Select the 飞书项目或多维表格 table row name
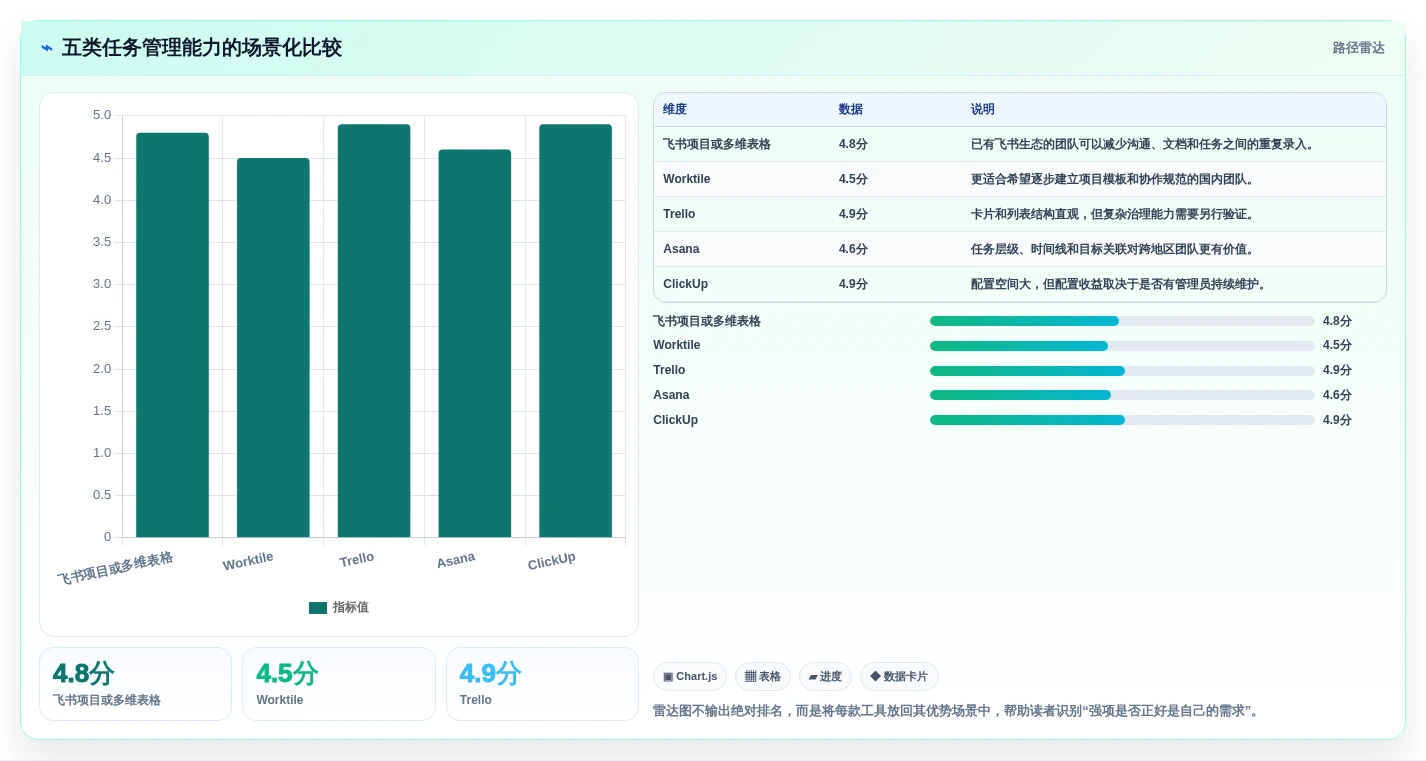 [x=717, y=144]
